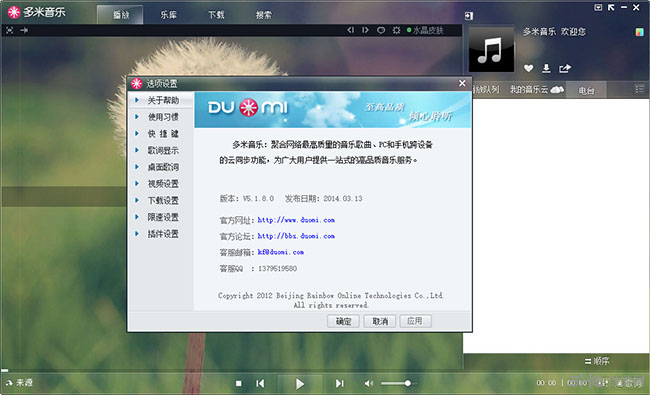Switch to the 下载 tab
The height and width of the screenshot is (395, 650).
tap(216, 15)
